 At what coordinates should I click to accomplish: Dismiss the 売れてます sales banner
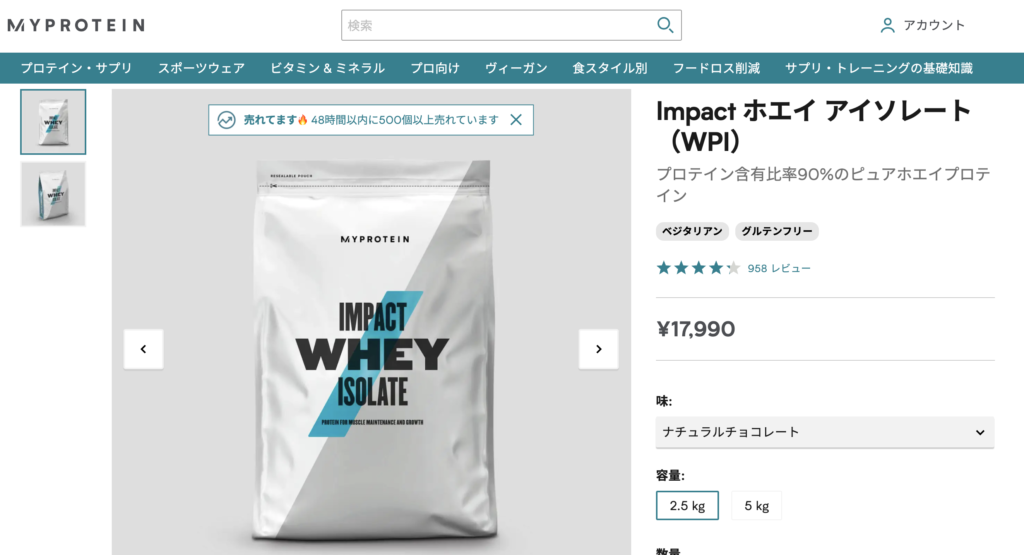[516, 120]
